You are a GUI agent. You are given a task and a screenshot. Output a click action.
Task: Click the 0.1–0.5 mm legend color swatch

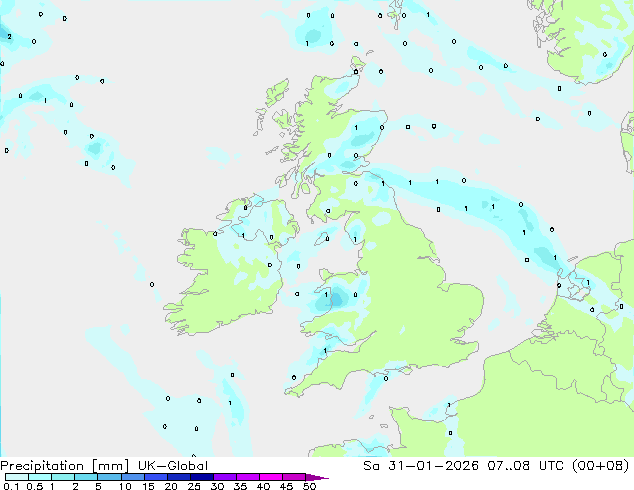17,477
